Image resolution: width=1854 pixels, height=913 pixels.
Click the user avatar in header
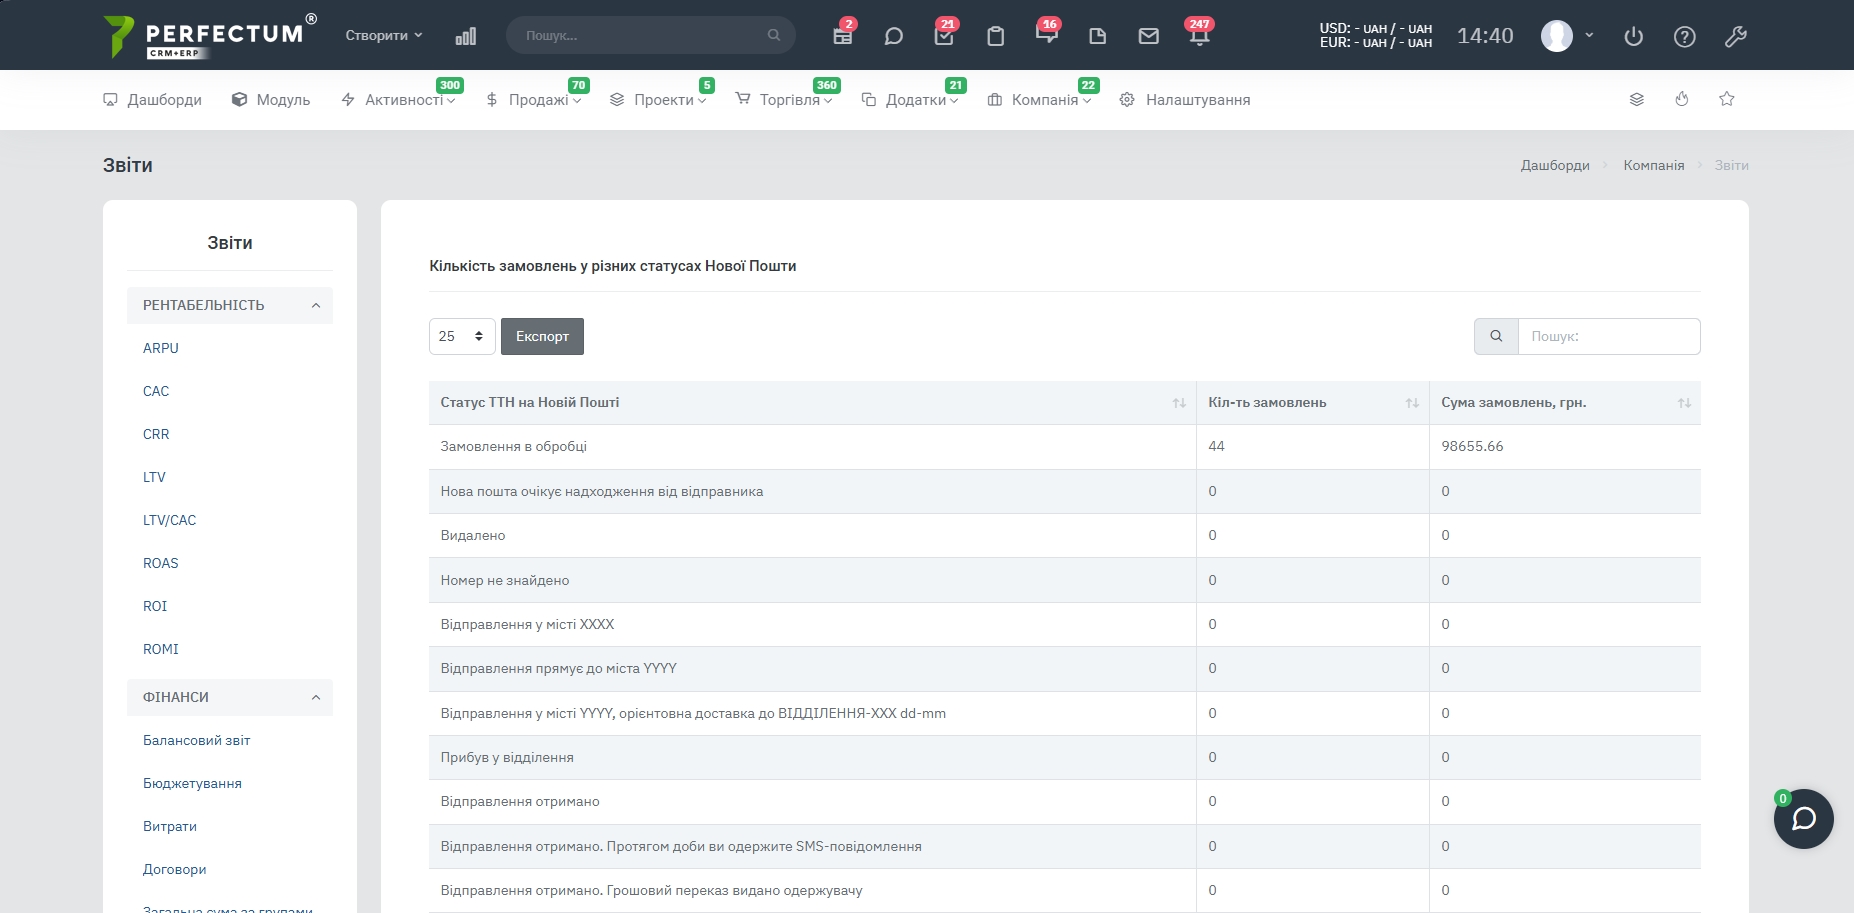click(x=1557, y=36)
